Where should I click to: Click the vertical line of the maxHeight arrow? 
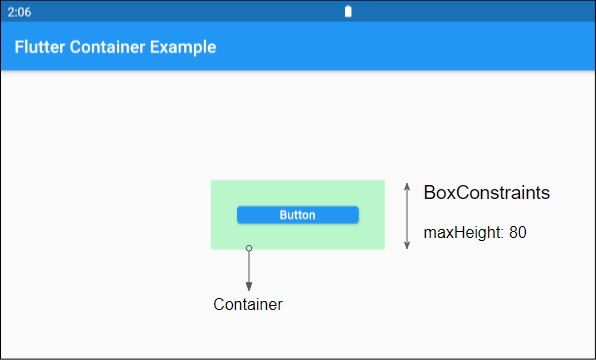tap(407, 216)
